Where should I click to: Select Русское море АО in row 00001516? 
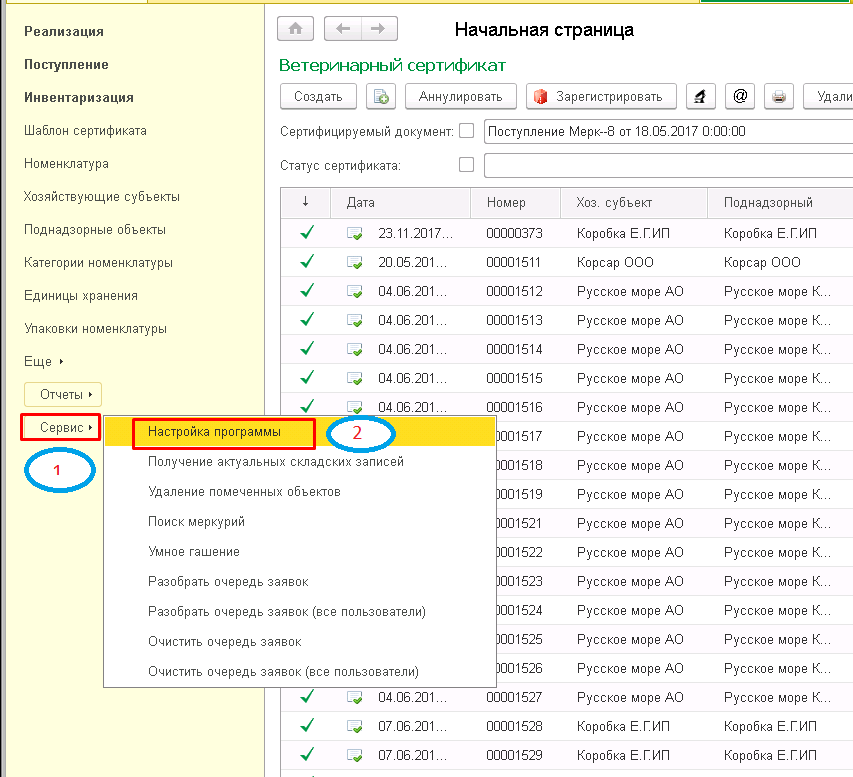tap(630, 407)
